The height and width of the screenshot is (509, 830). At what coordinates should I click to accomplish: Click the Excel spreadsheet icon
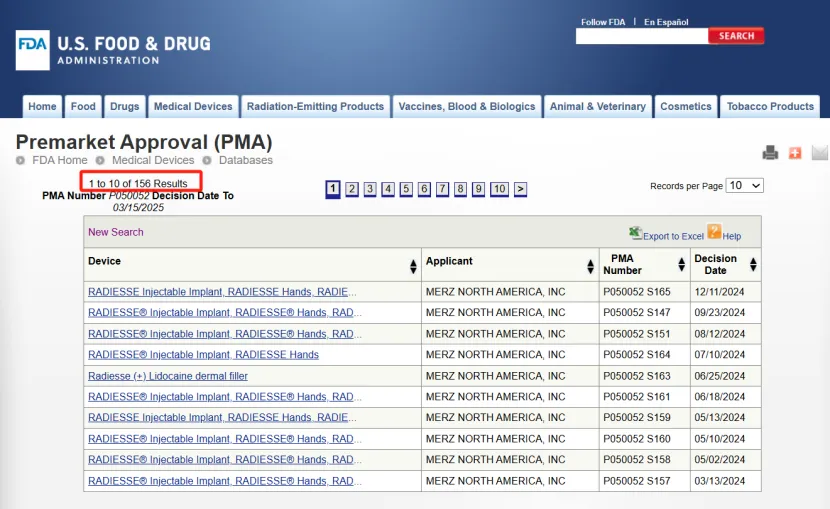point(635,233)
